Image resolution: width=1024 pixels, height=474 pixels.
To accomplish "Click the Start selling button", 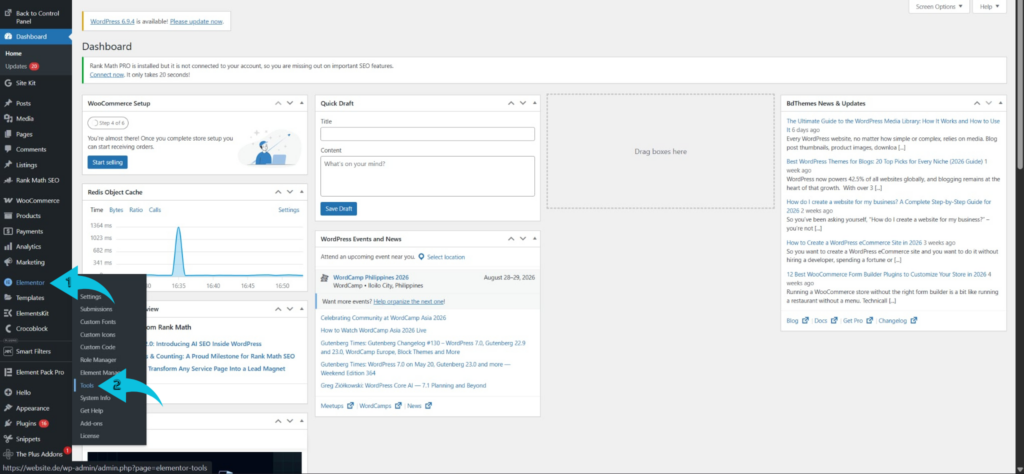I will 108,162.
